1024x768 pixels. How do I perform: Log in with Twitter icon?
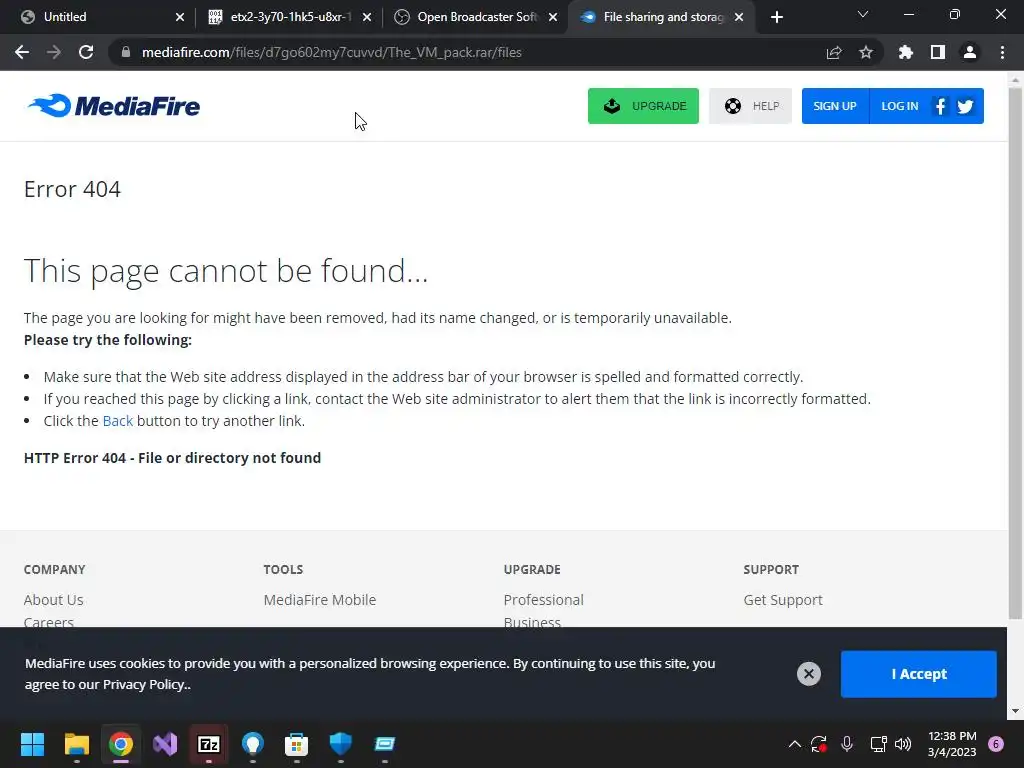point(965,106)
